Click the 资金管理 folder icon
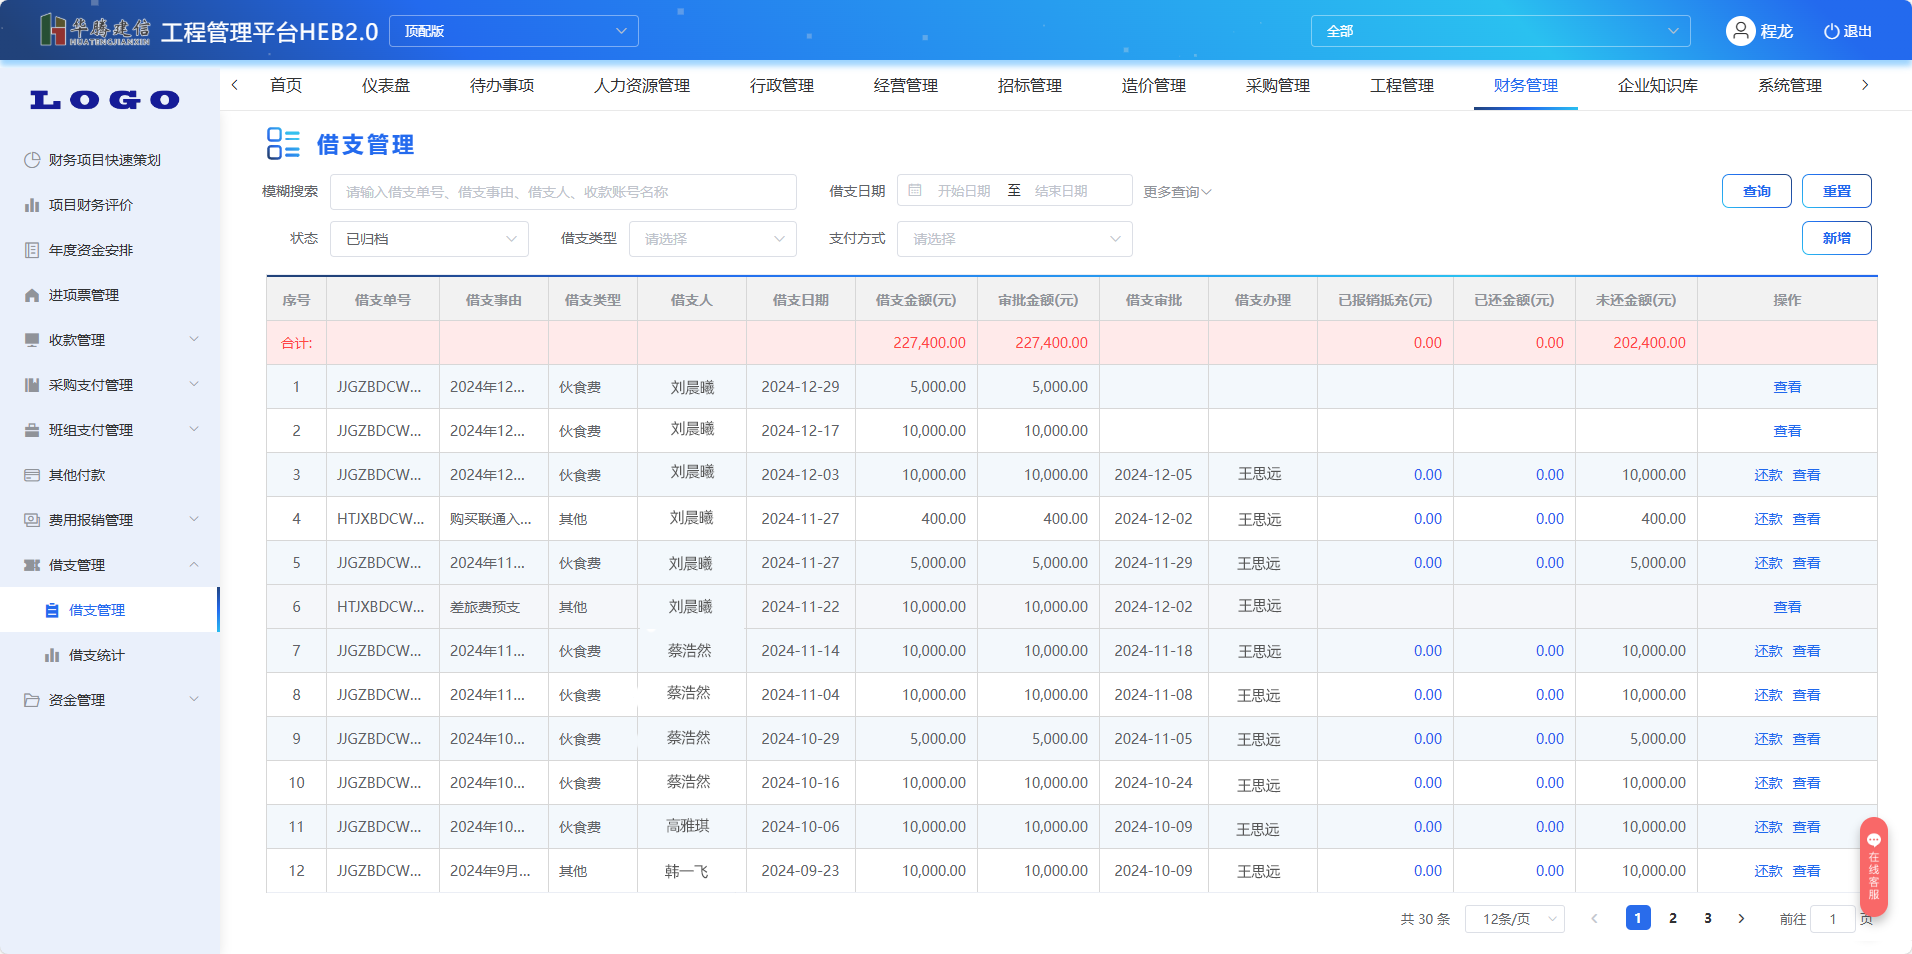The height and width of the screenshot is (954, 1912). tap(32, 700)
